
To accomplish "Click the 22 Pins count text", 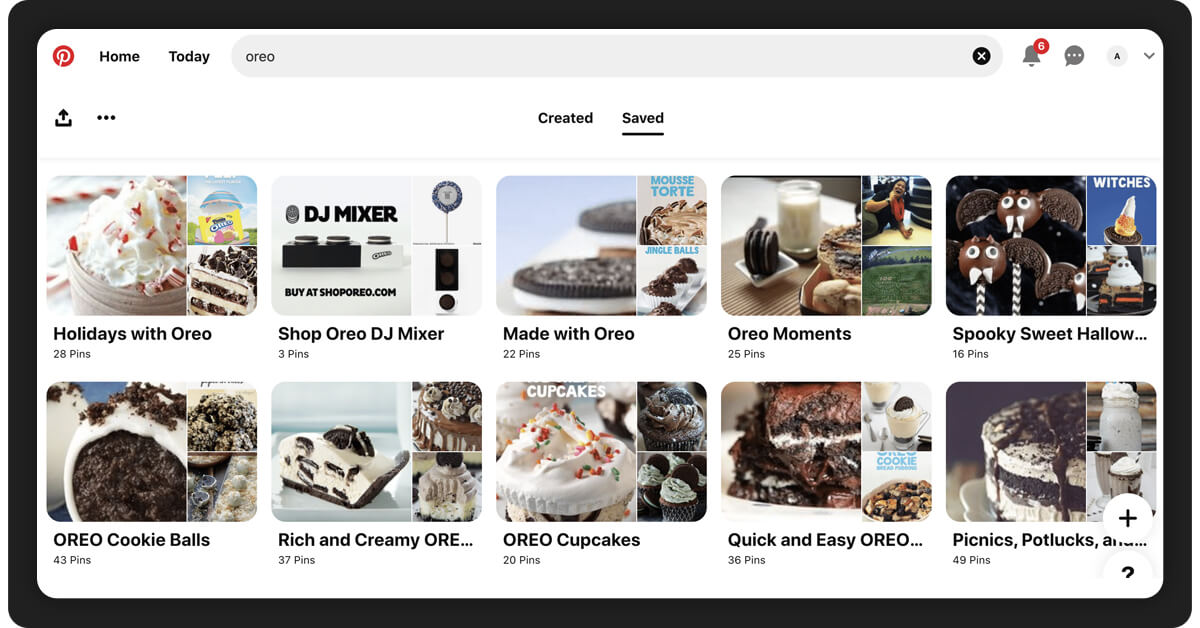I will tap(521, 354).
